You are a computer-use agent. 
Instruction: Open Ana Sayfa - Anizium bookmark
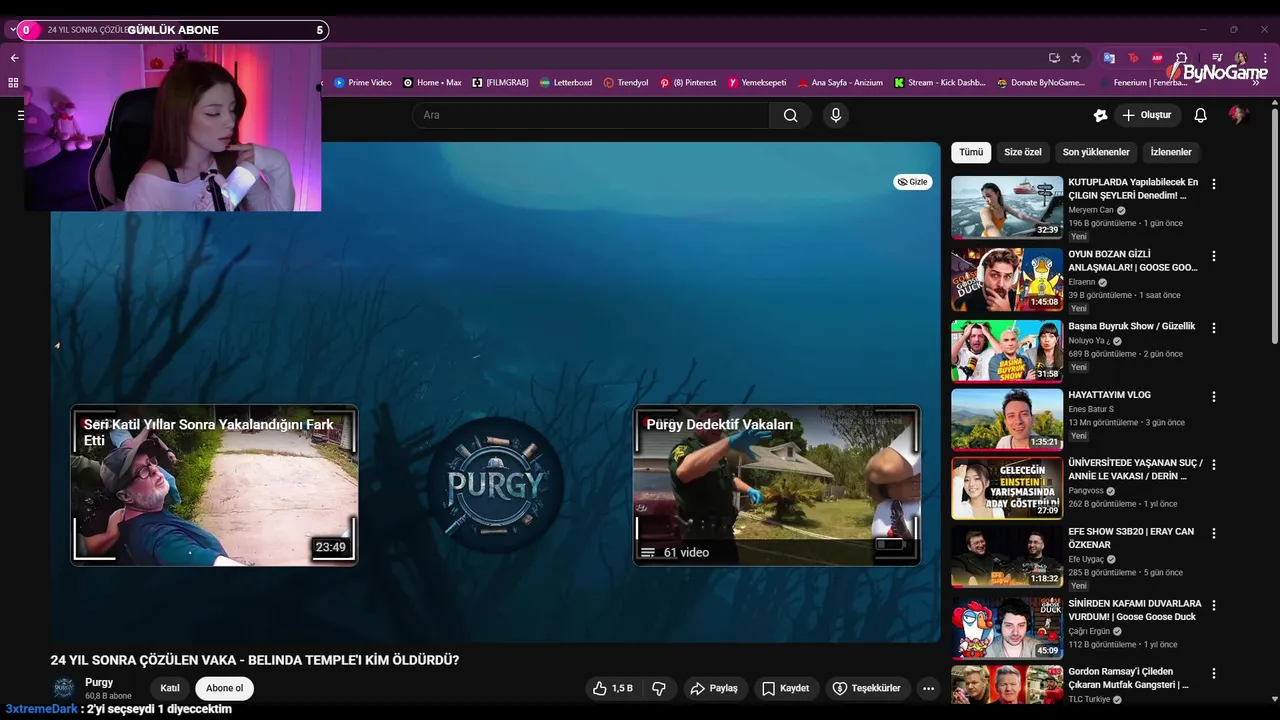[840, 83]
